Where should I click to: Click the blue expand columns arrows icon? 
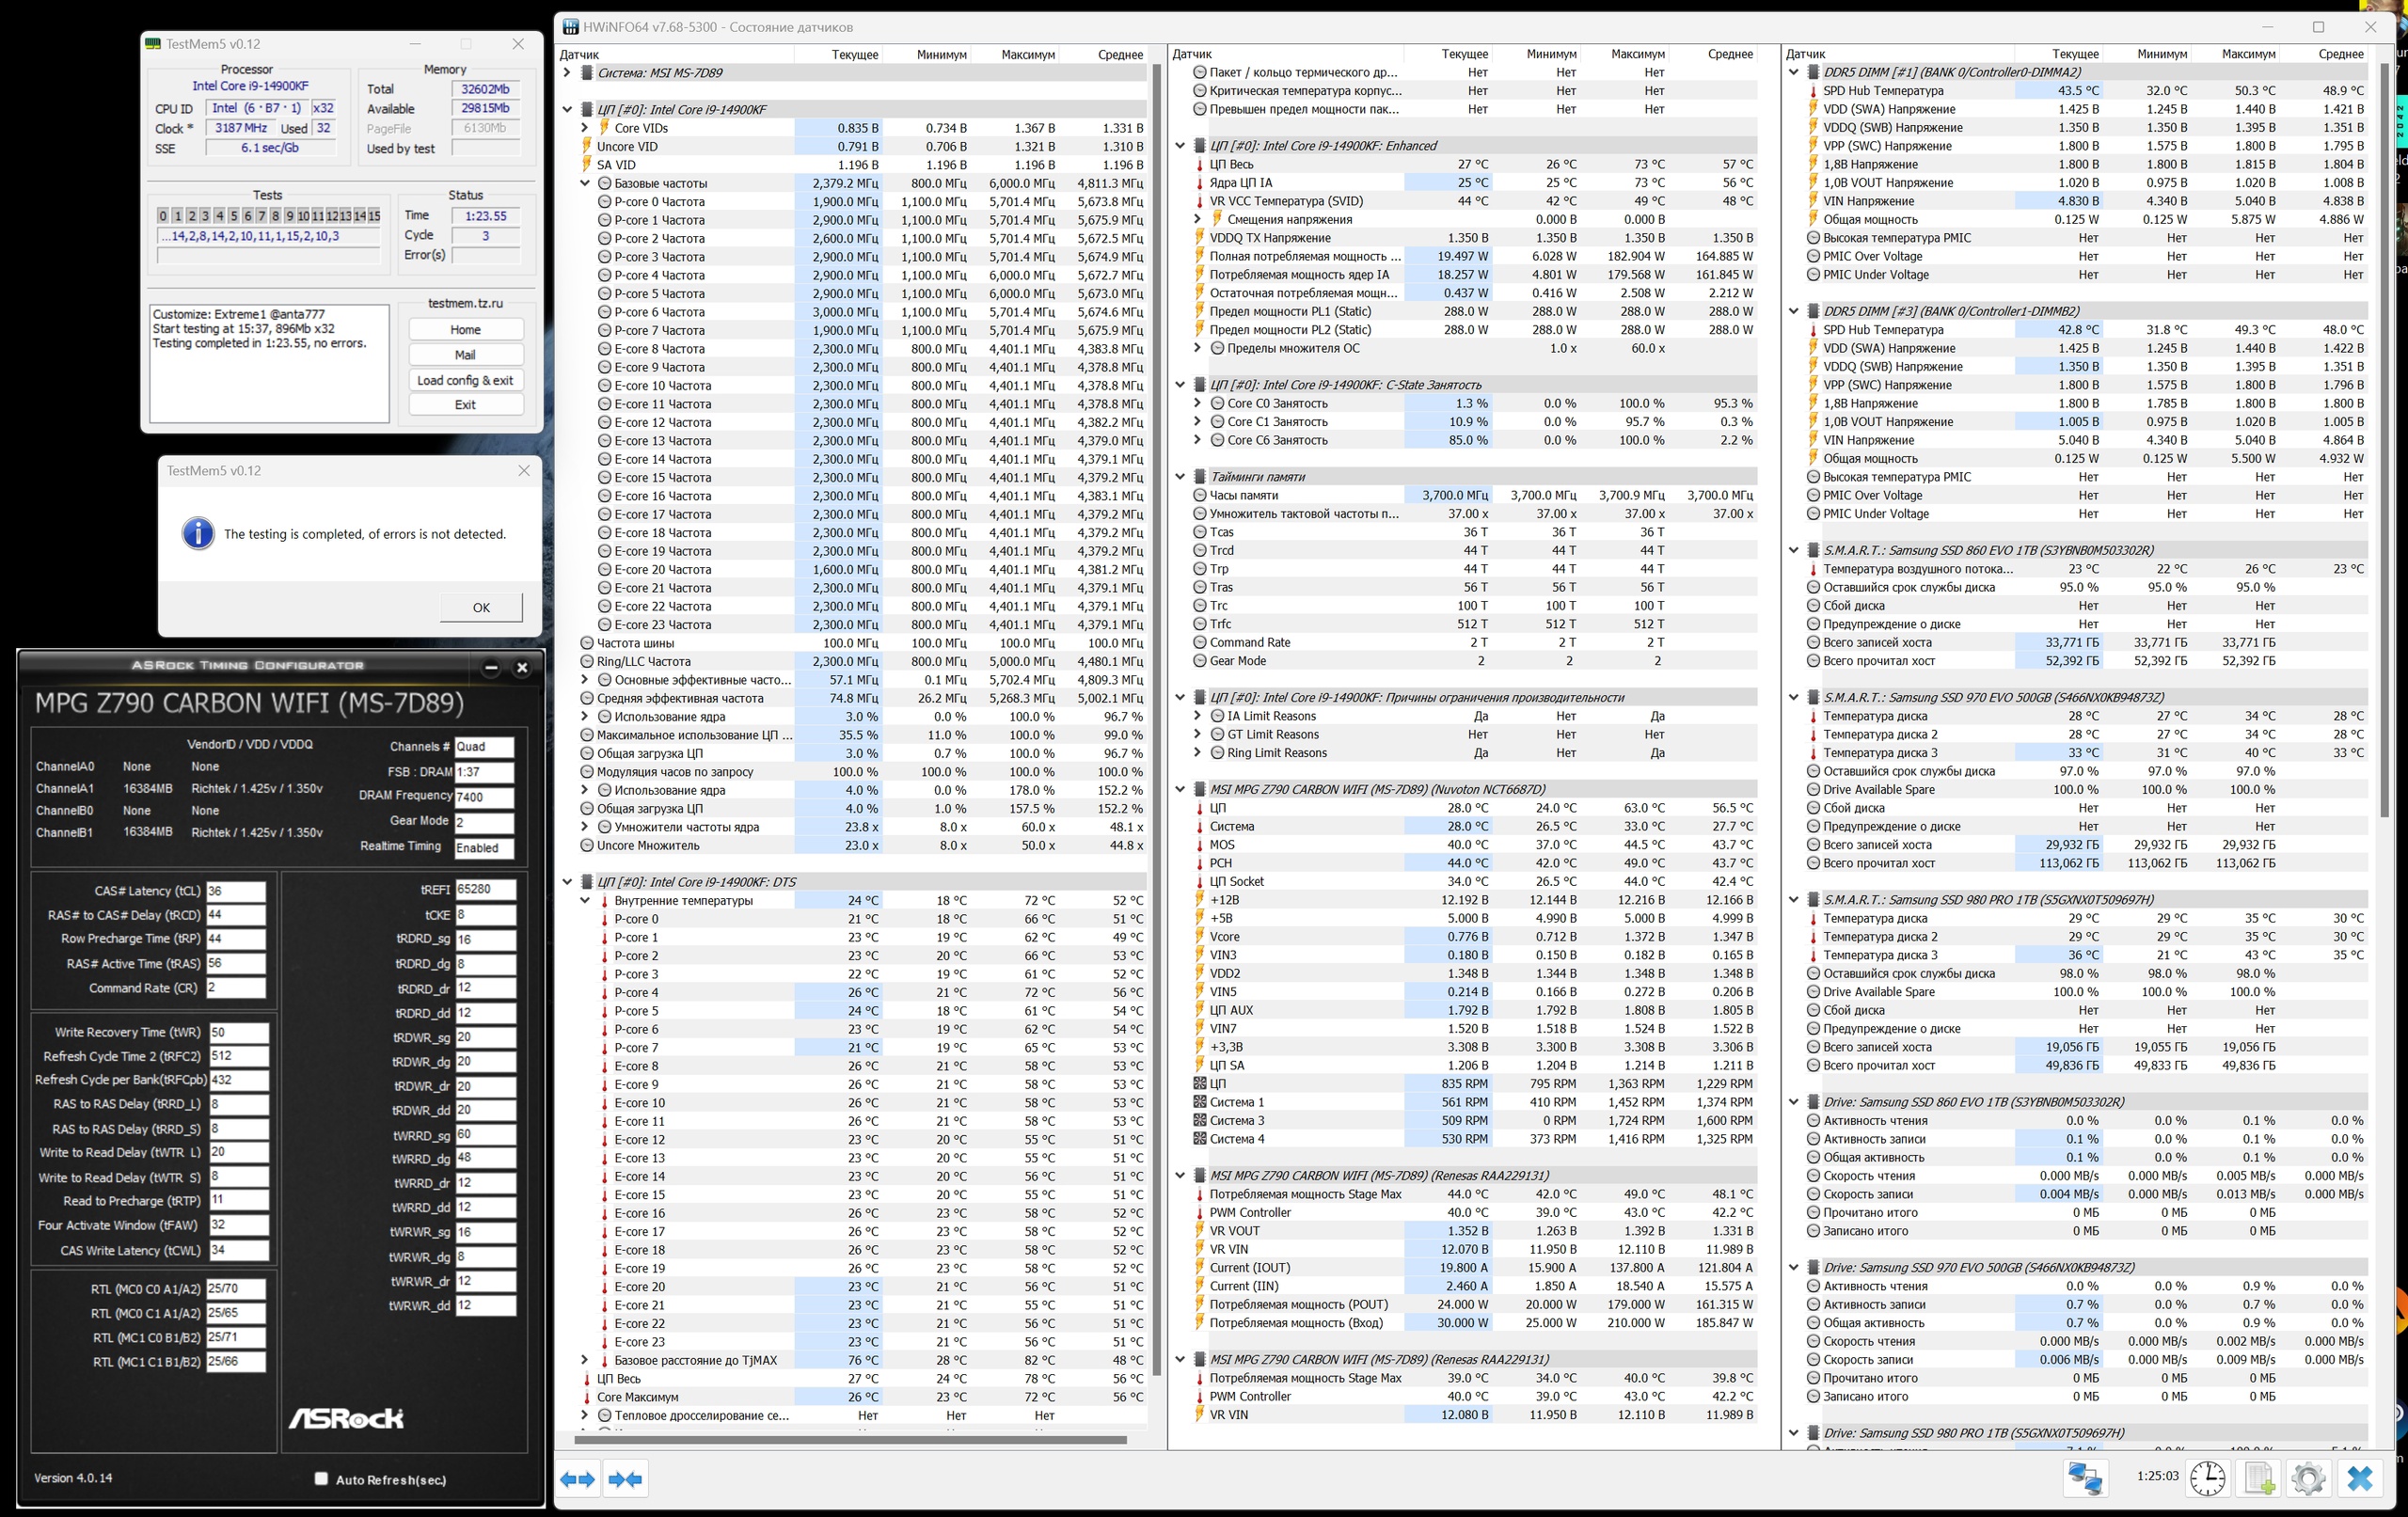578,1479
